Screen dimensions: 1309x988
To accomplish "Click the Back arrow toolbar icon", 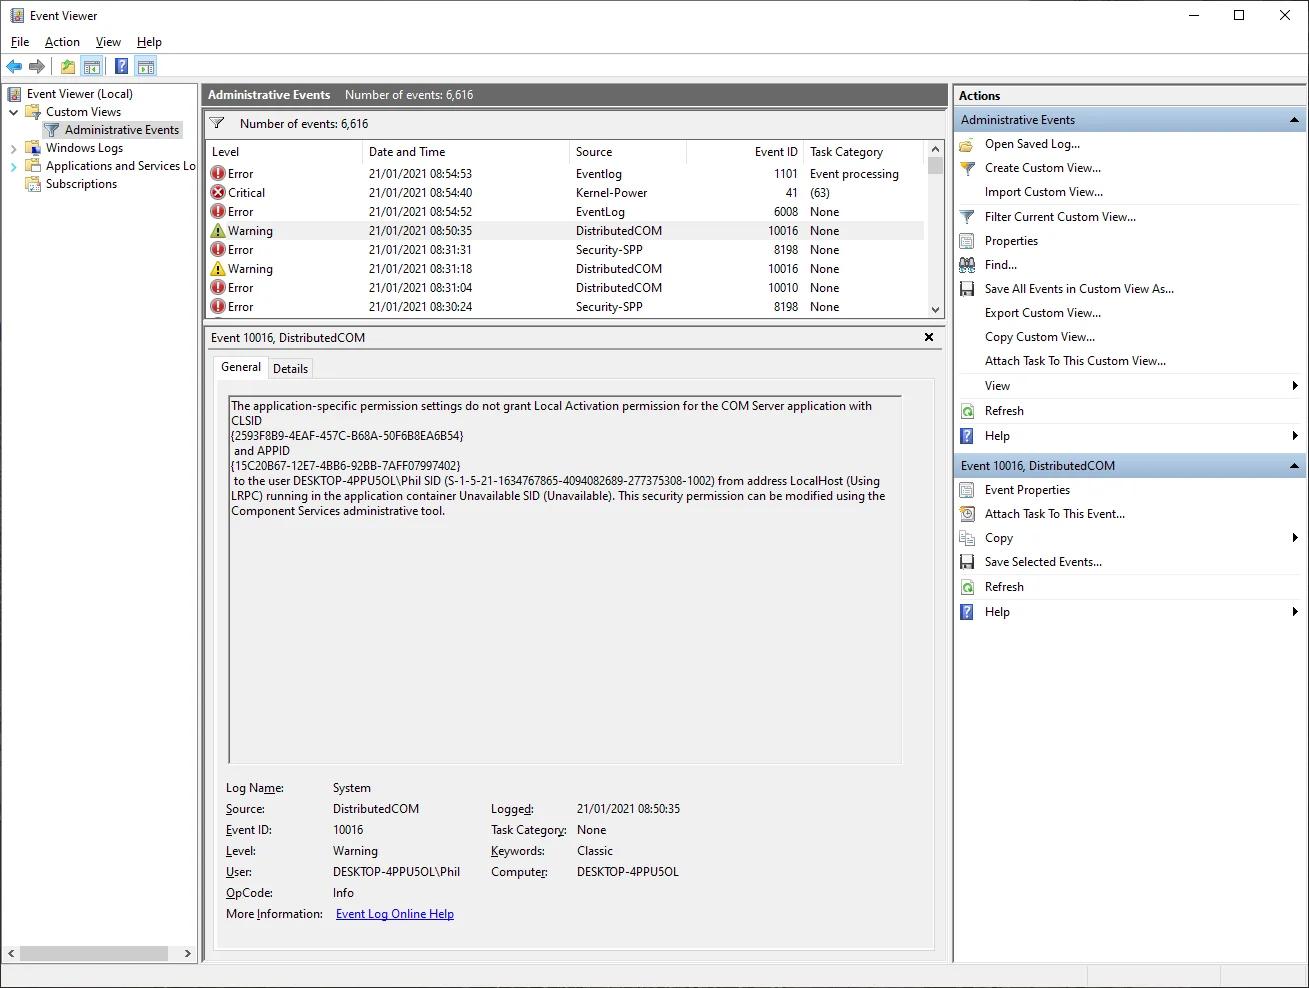I will pyautogui.click(x=14, y=67).
